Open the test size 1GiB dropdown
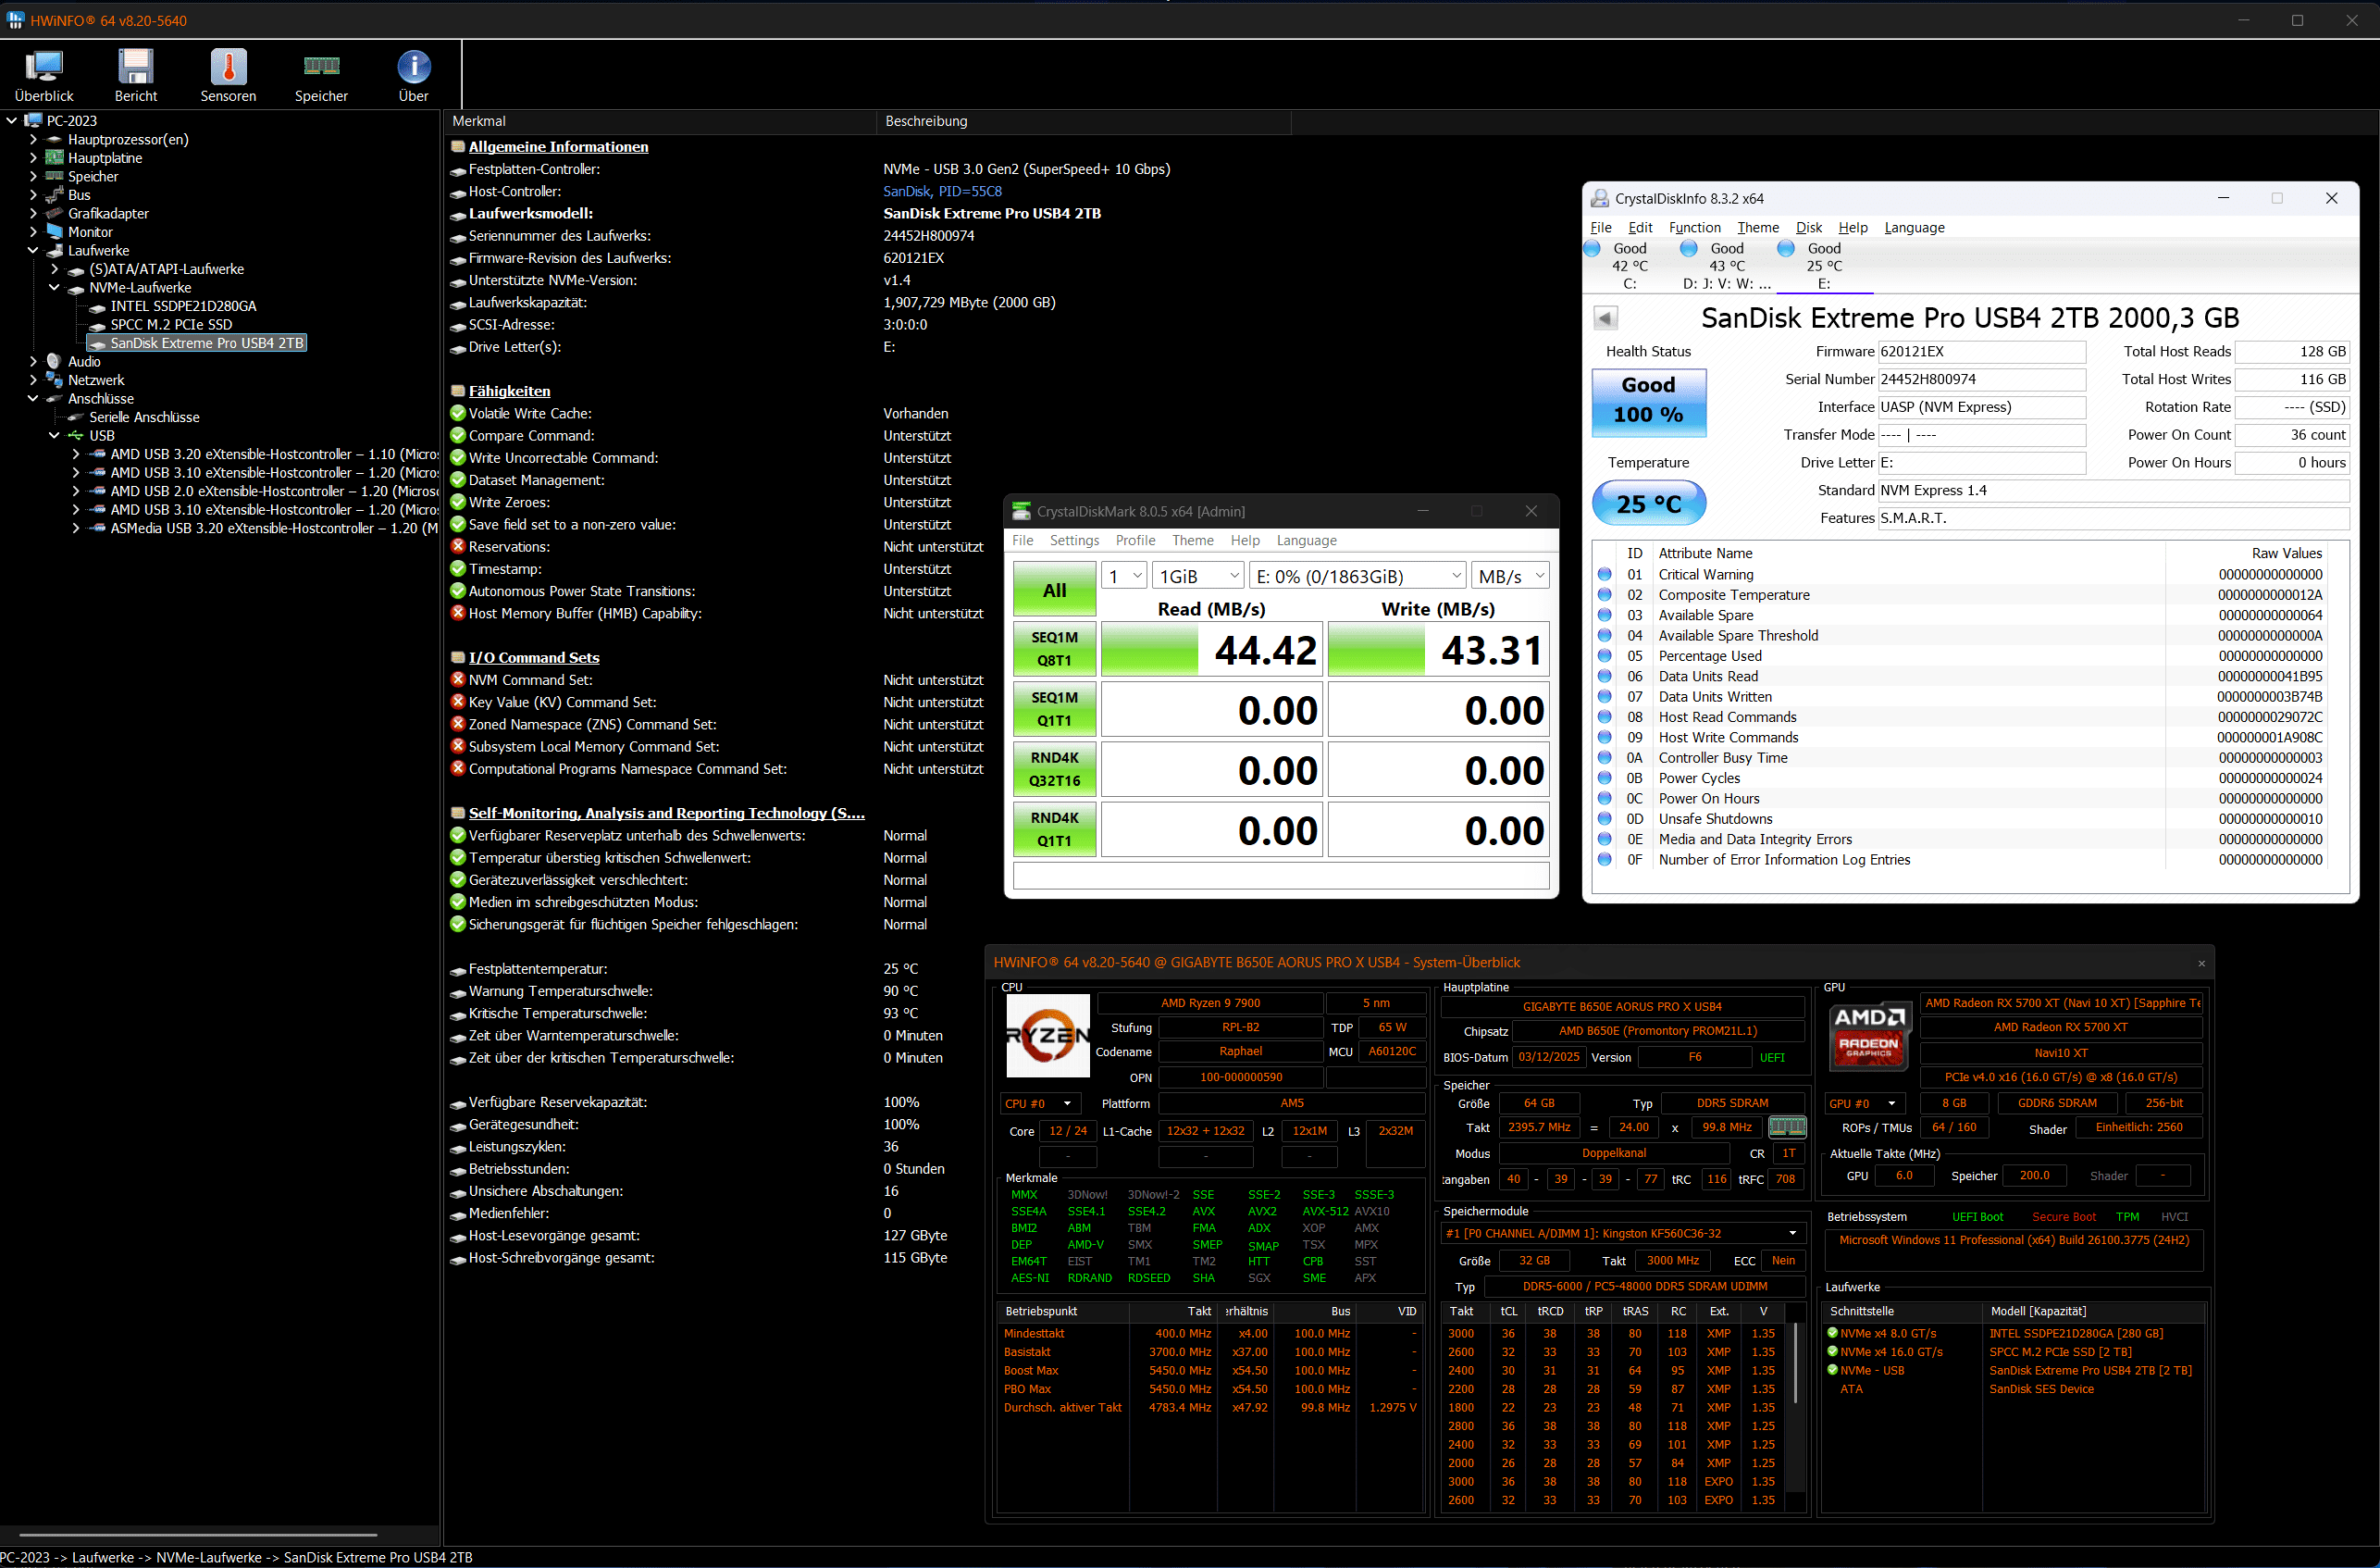The height and width of the screenshot is (1568, 2380). pos(1198,576)
